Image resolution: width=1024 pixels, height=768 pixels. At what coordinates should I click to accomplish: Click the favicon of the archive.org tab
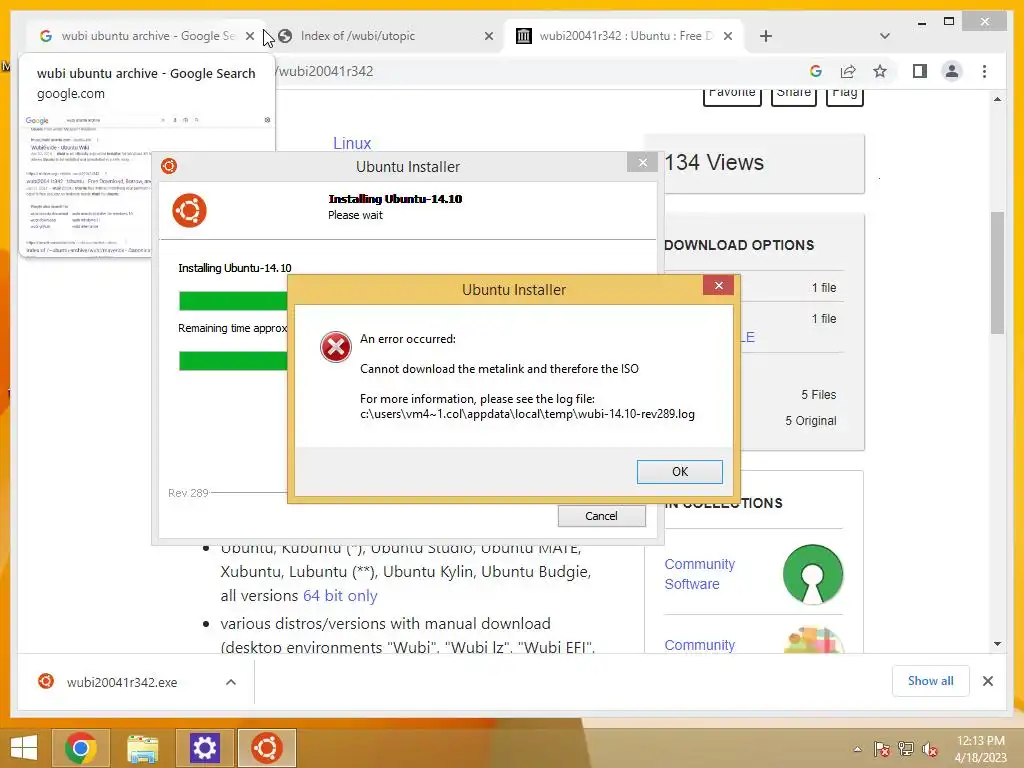[524, 36]
